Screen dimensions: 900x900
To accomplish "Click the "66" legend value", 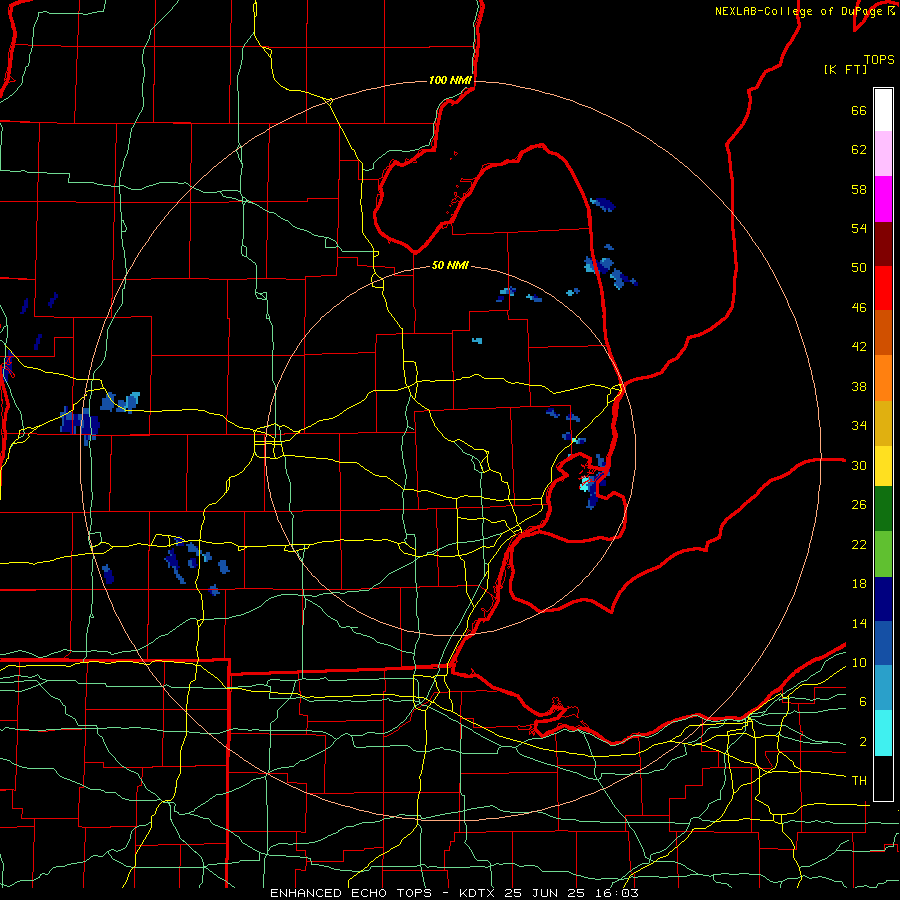I will point(859,110).
